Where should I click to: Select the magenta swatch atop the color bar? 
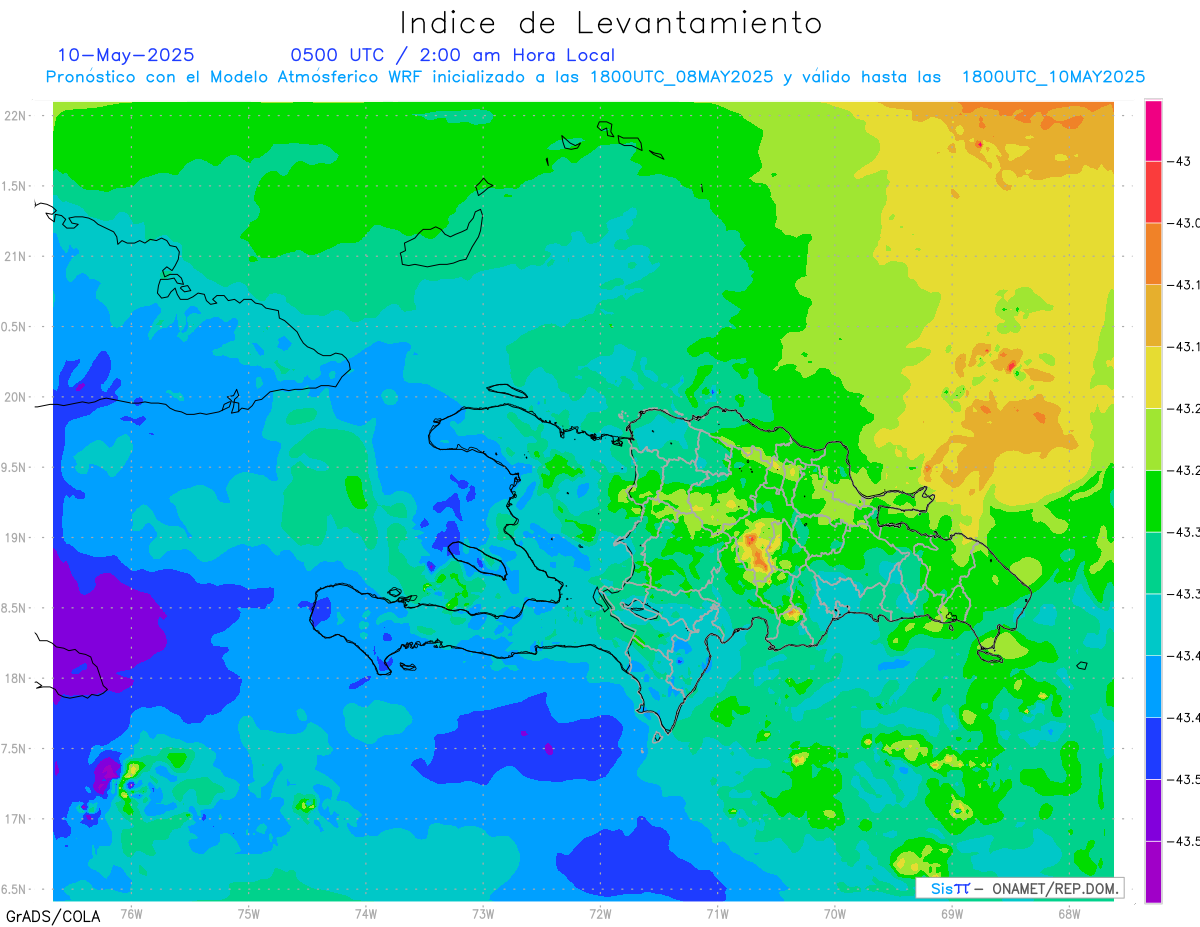click(x=1153, y=130)
